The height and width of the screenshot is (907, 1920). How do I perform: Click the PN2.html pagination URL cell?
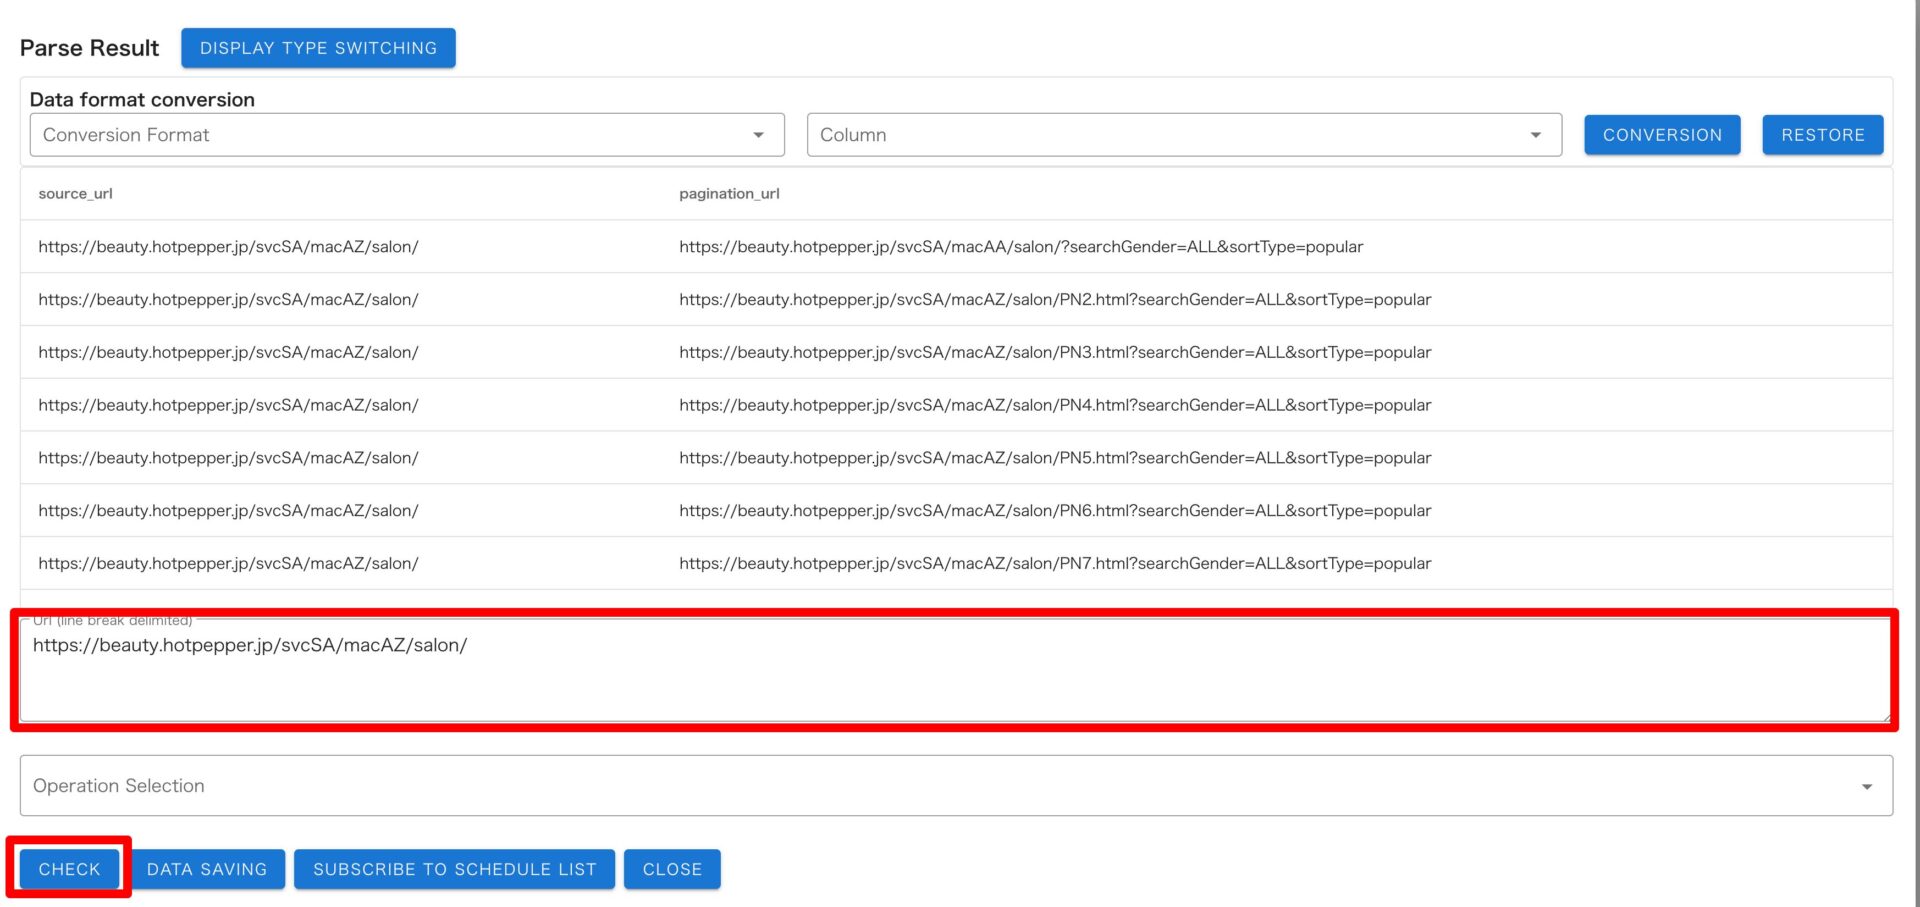1054,300
